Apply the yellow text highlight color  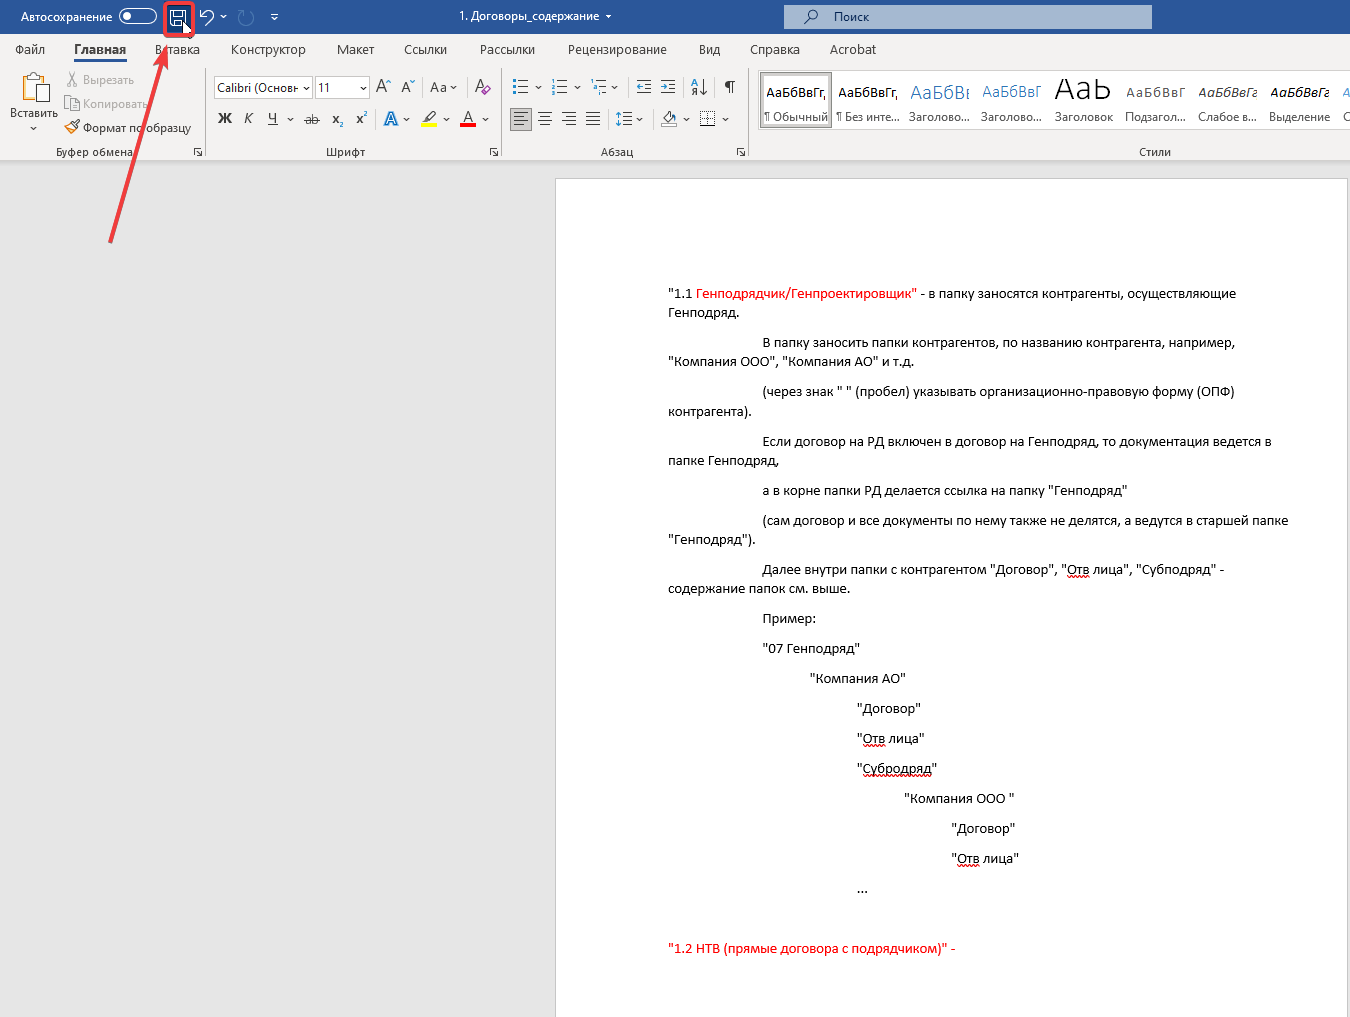point(429,119)
